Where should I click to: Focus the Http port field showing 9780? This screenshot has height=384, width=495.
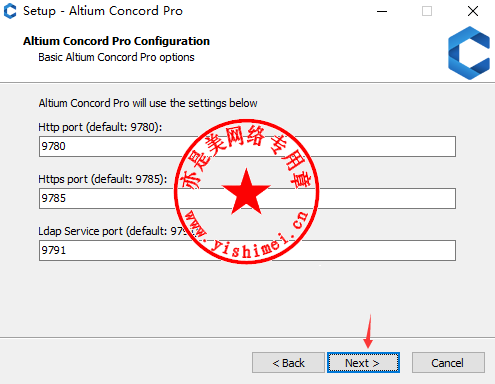[247, 146]
